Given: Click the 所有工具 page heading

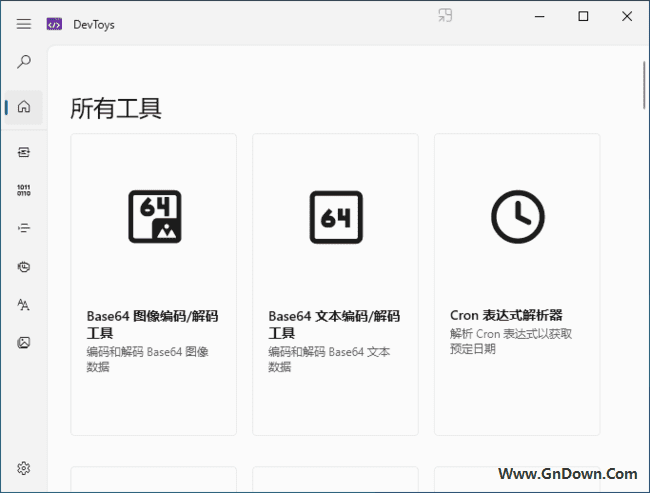Looking at the screenshot, I should coord(116,109).
